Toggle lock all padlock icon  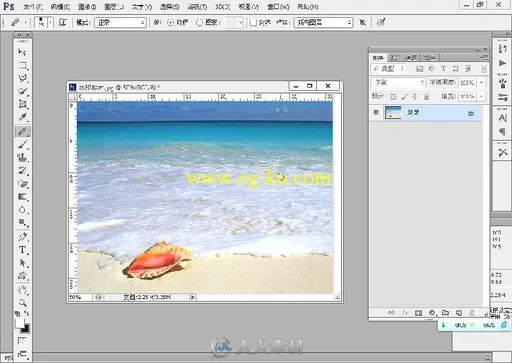coord(426,97)
